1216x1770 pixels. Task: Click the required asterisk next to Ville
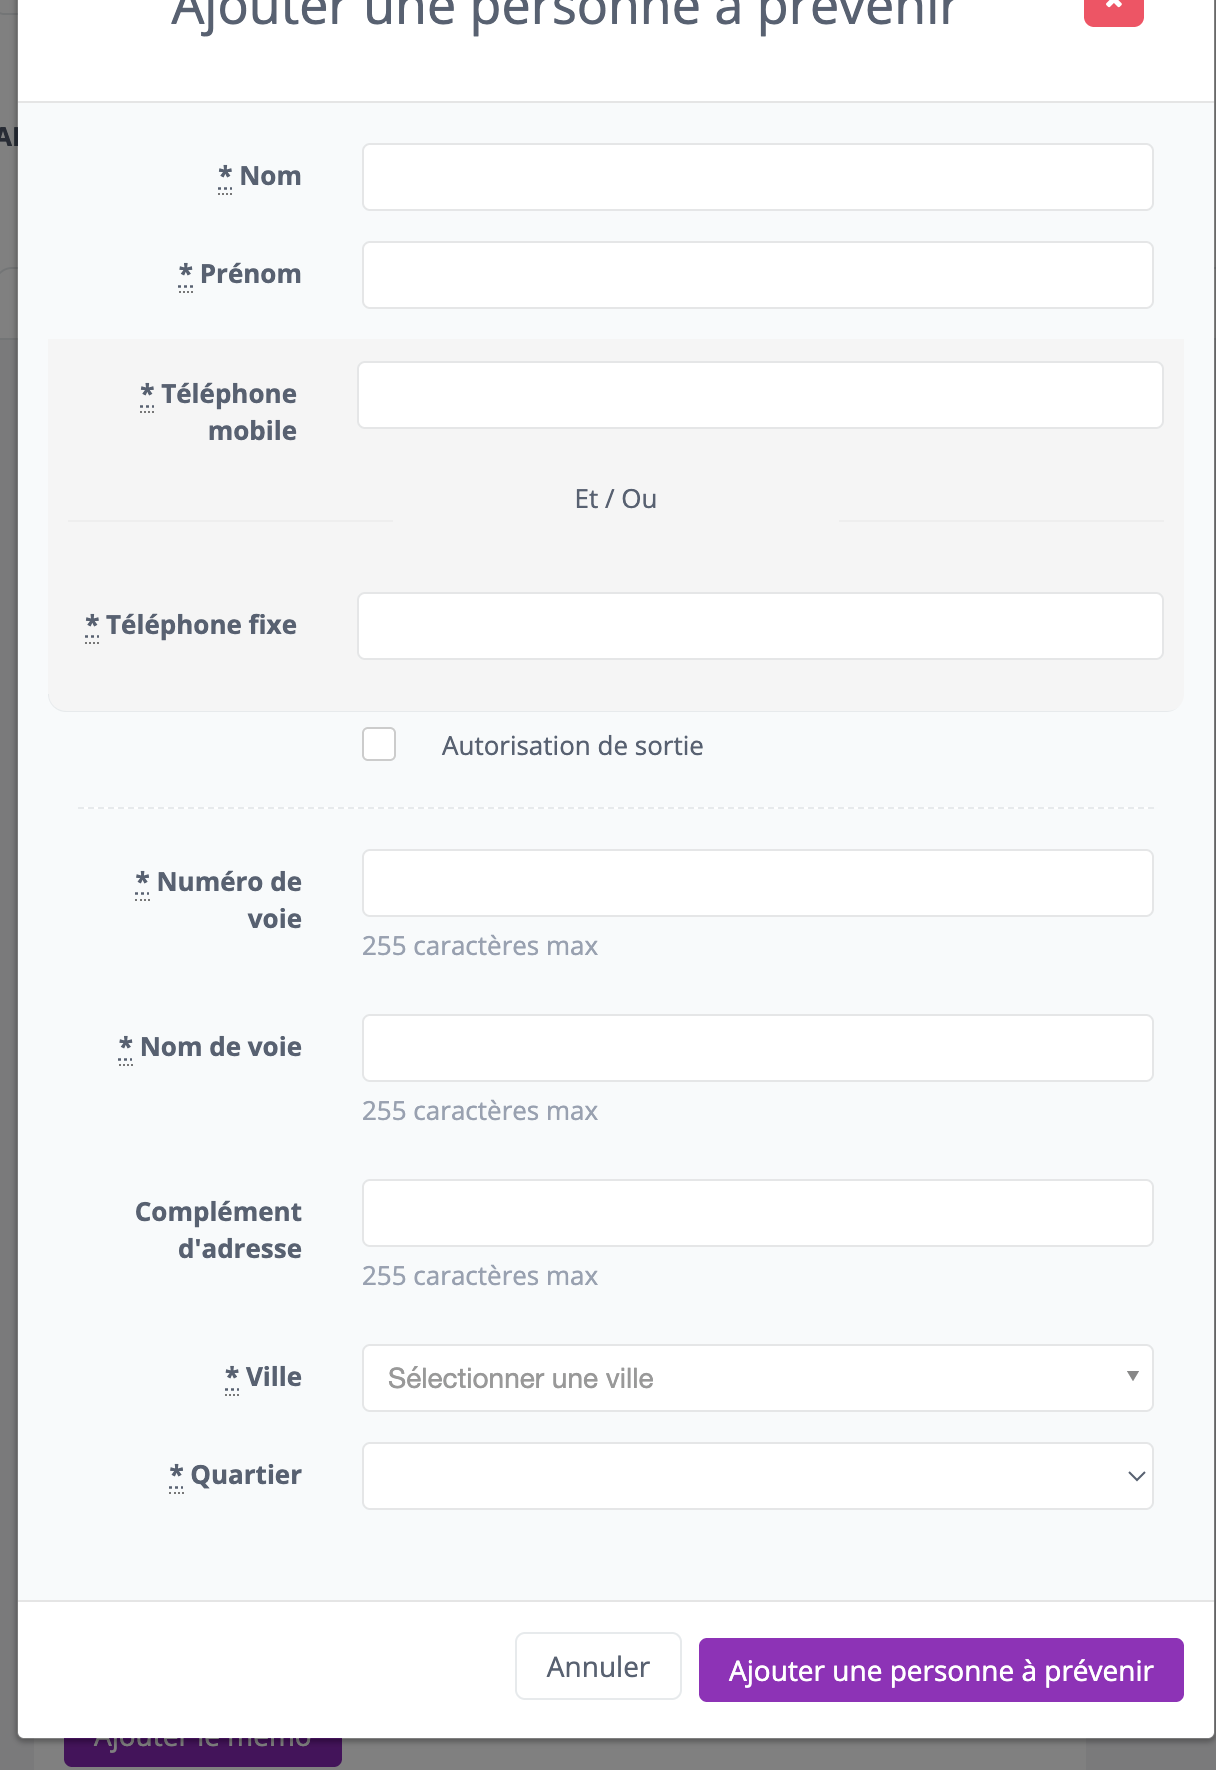232,1376
